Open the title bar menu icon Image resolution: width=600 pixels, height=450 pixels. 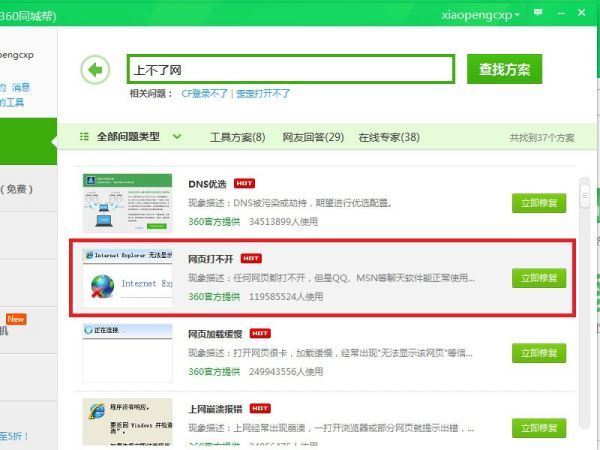538,14
